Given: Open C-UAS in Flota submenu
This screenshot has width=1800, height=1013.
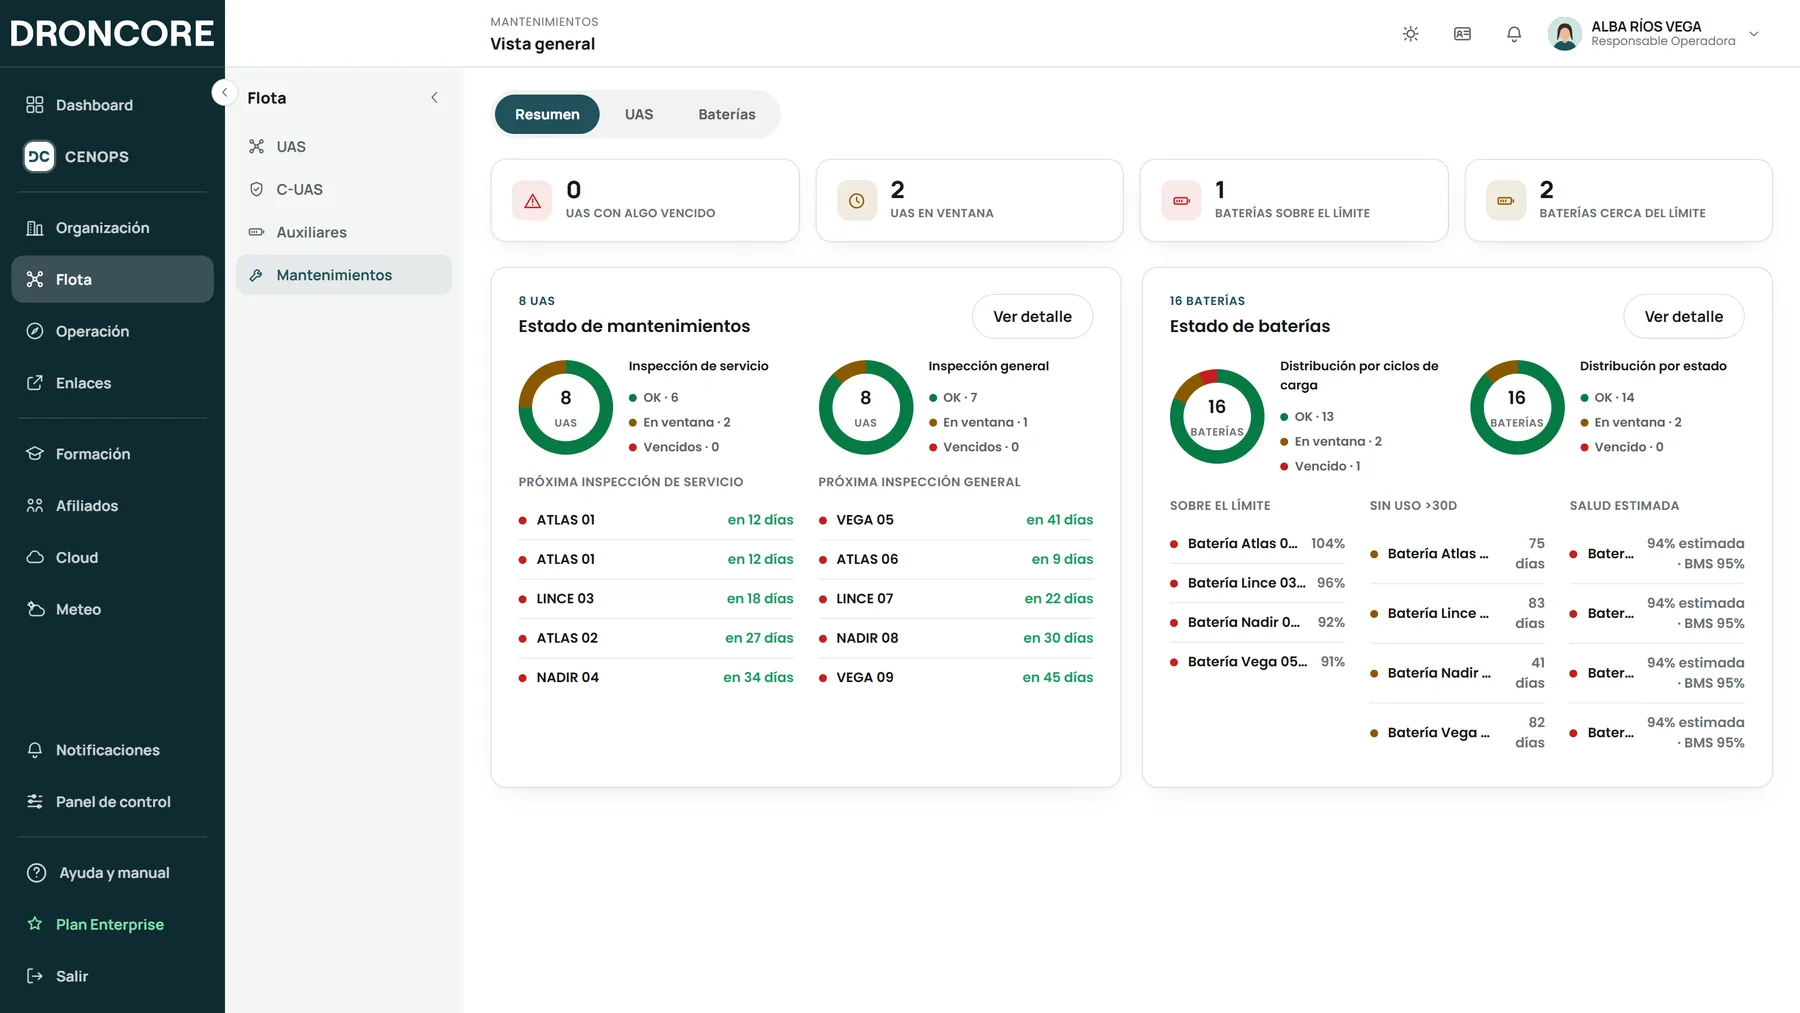Looking at the screenshot, I should point(344,189).
